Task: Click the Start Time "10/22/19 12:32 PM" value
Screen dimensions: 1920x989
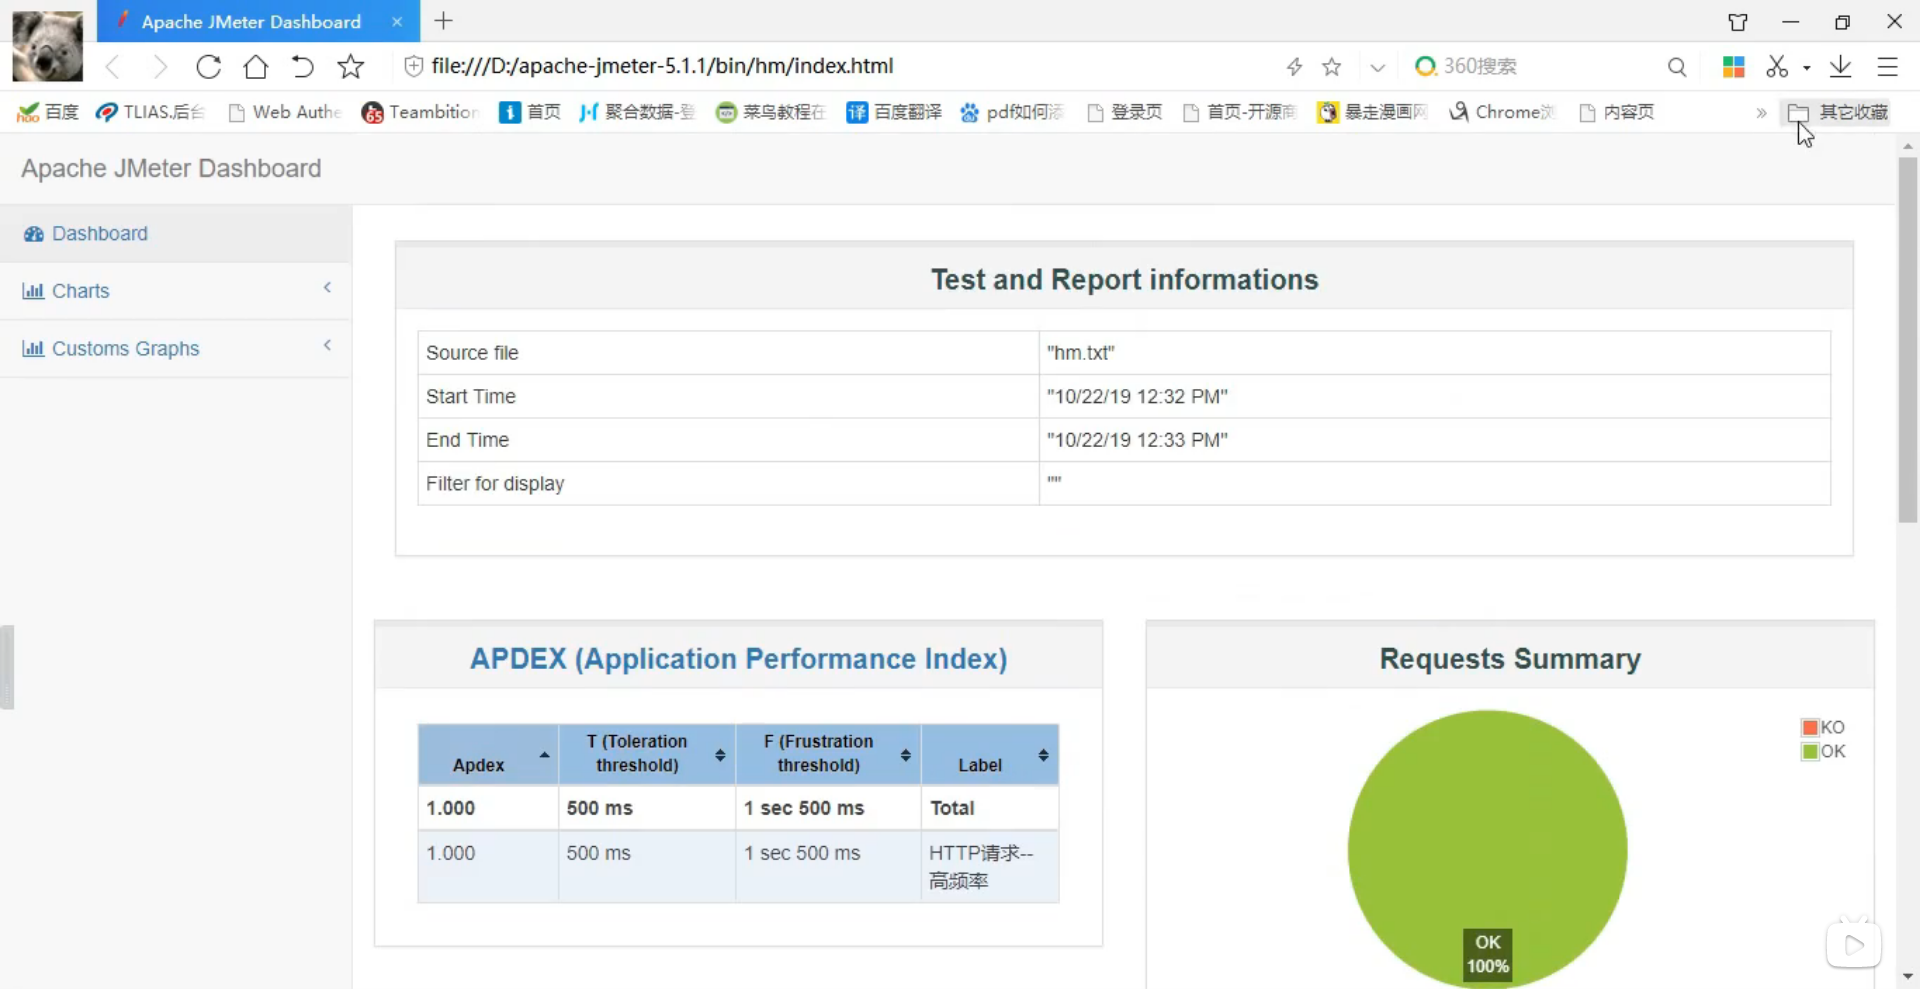Action: (1137, 397)
